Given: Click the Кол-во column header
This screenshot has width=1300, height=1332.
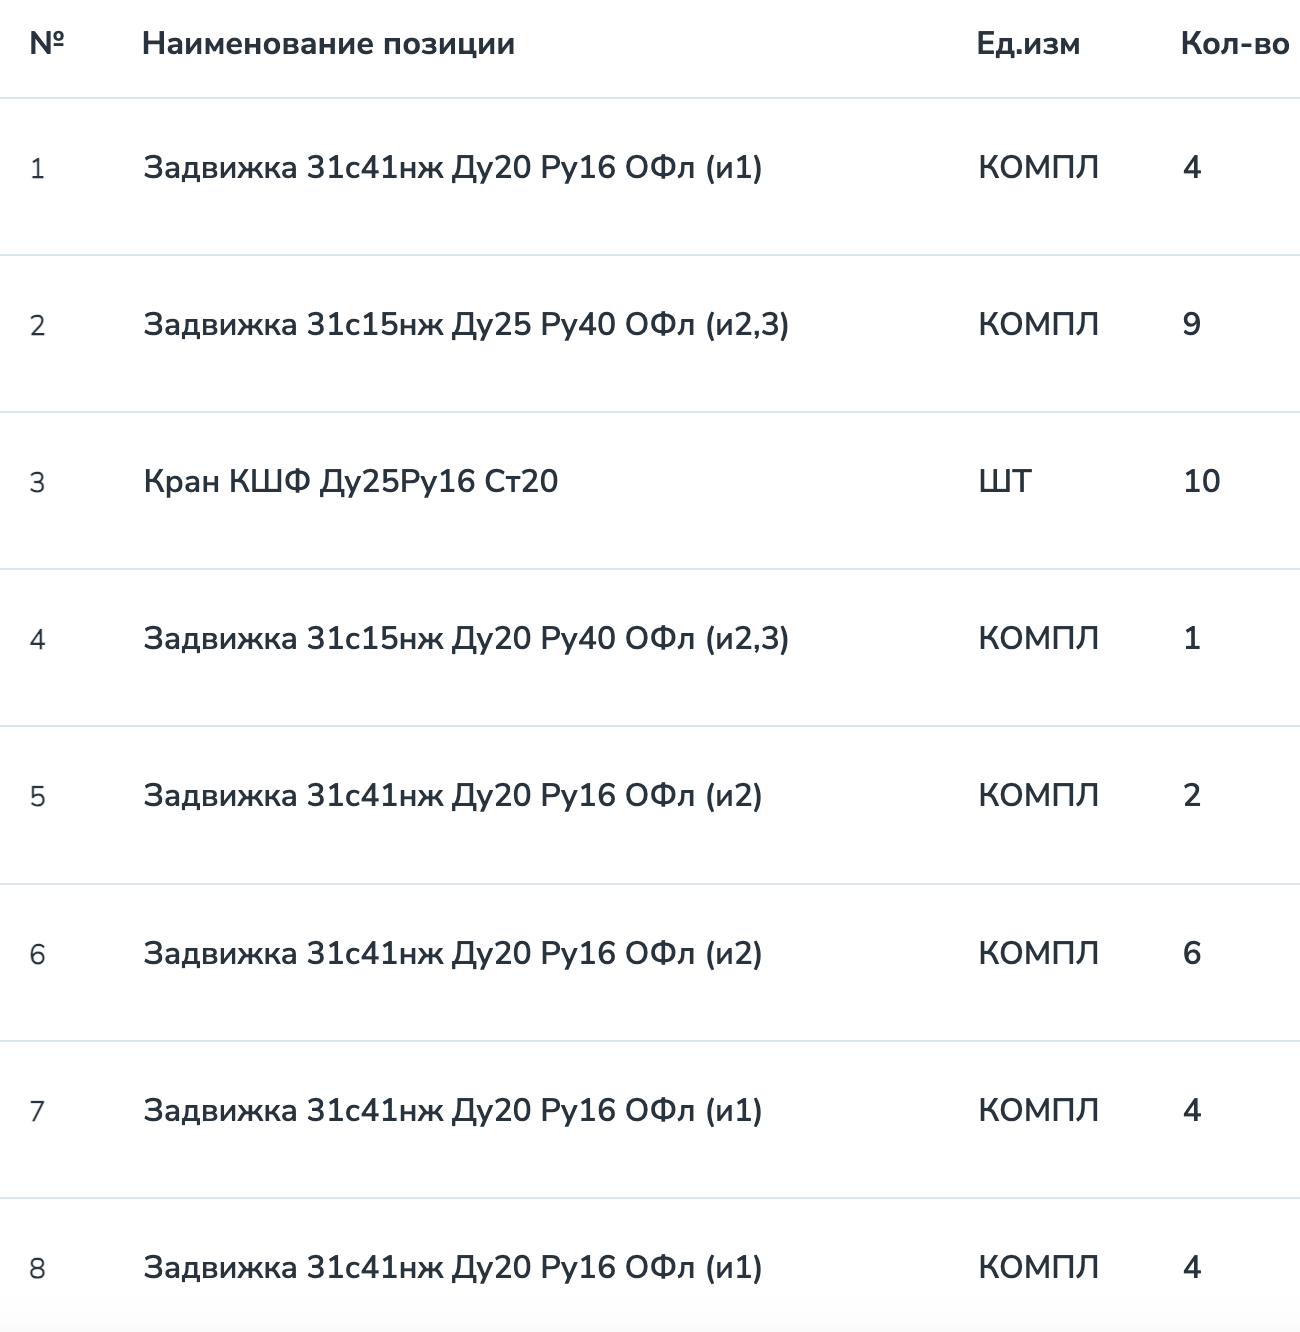Looking at the screenshot, I should tap(1235, 44).
